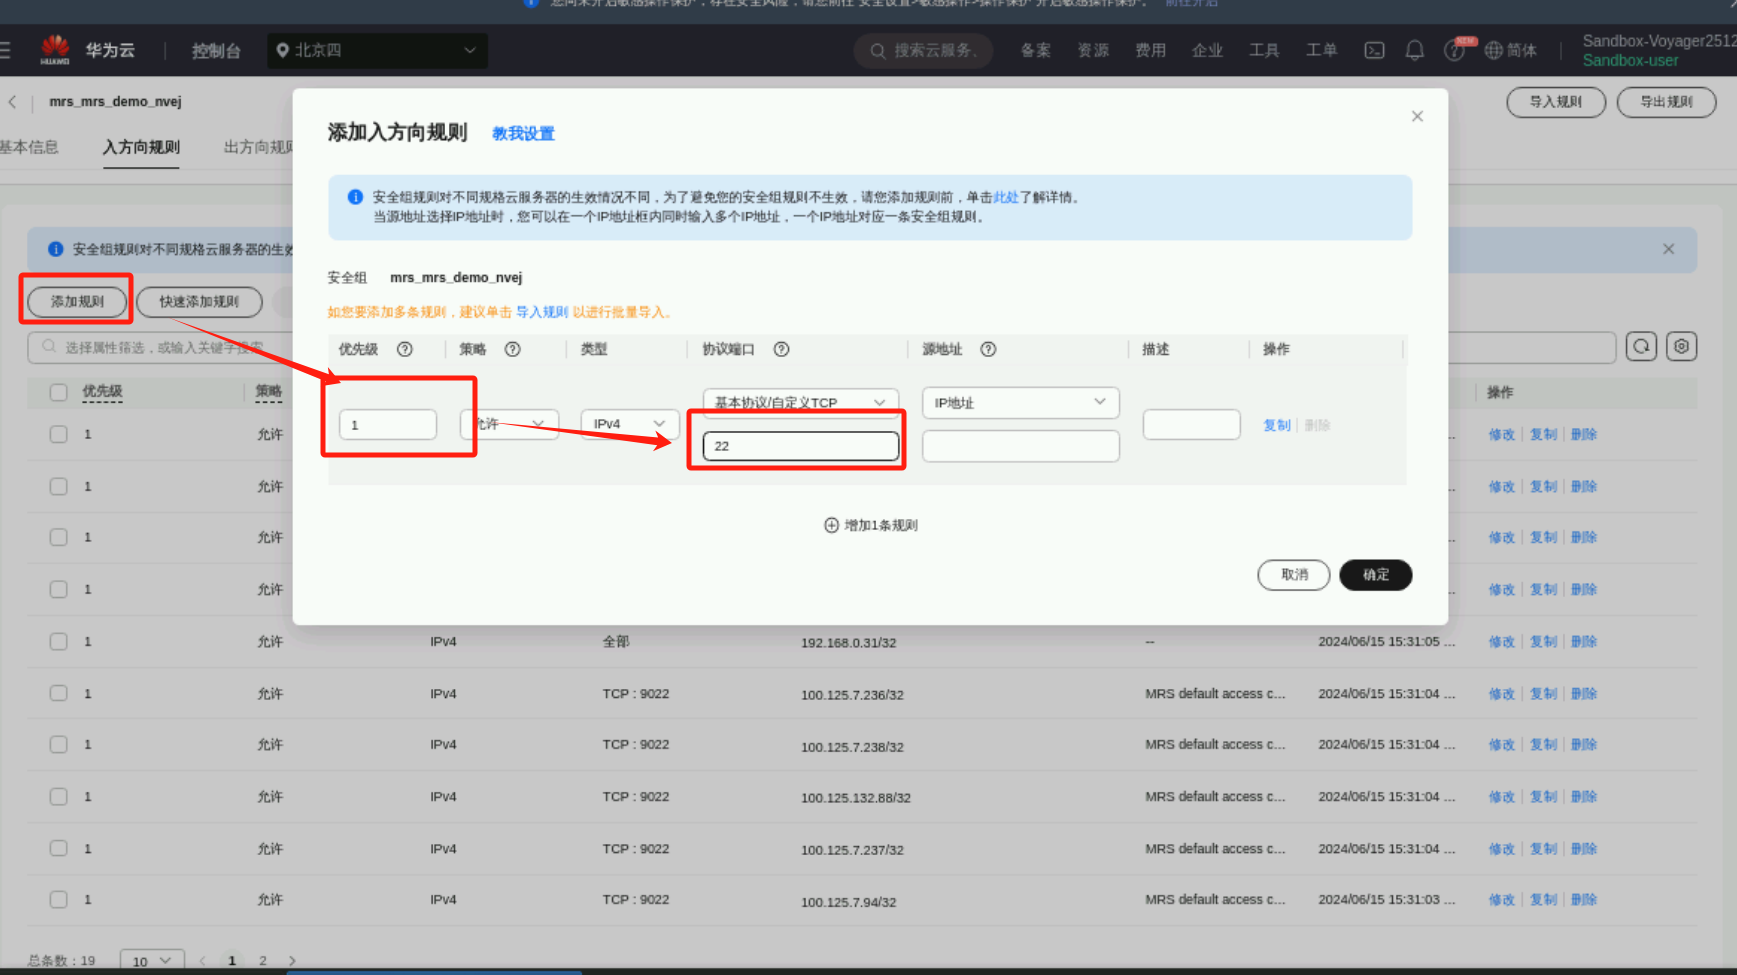The height and width of the screenshot is (975, 1737).
Task: Click the magnifier icon in the top search box
Action: click(x=878, y=51)
